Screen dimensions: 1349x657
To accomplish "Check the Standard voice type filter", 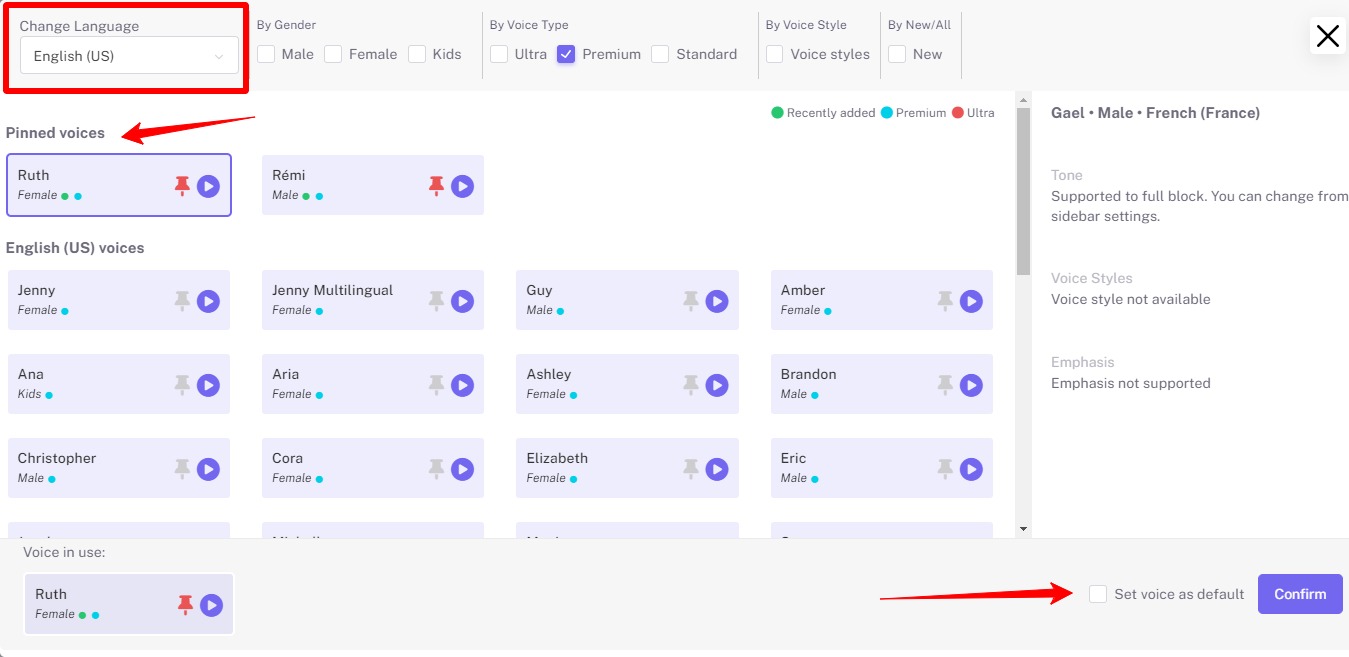I will 660,54.
